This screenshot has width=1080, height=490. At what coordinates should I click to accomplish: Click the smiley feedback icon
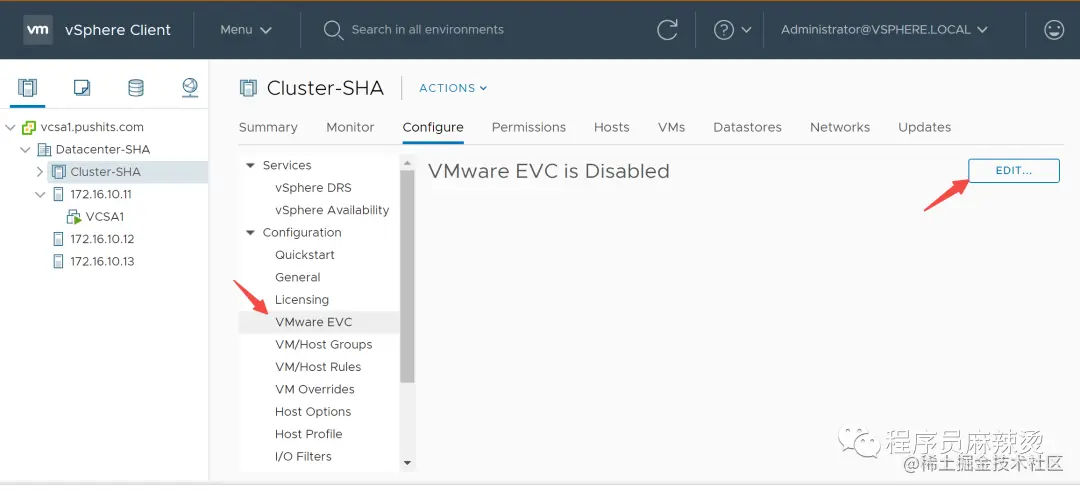(1054, 30)
